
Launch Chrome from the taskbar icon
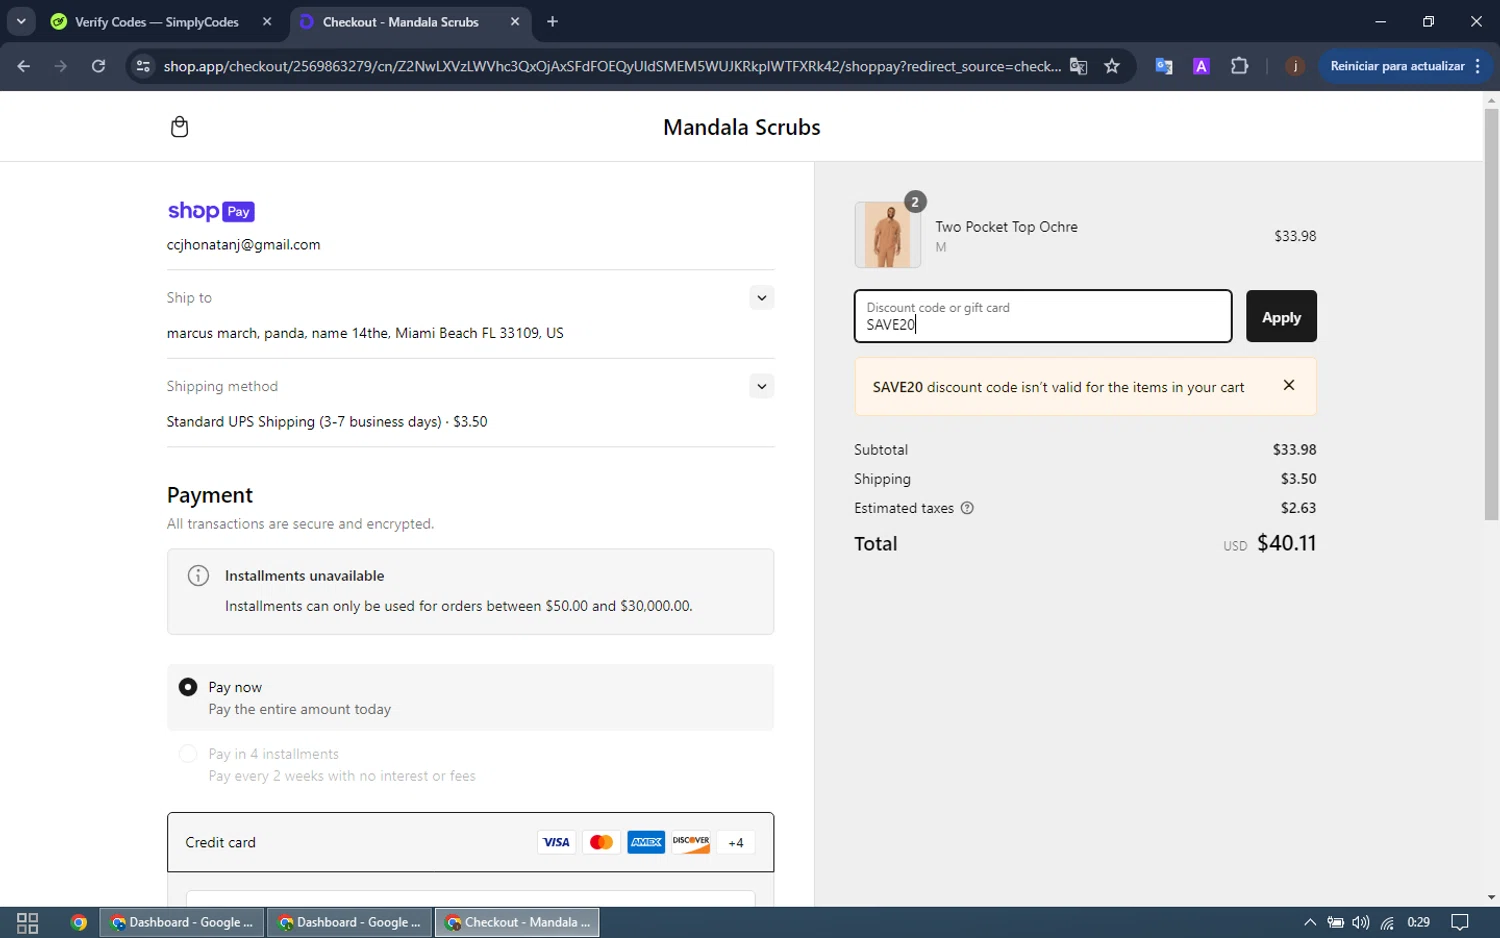pos(79,922)
